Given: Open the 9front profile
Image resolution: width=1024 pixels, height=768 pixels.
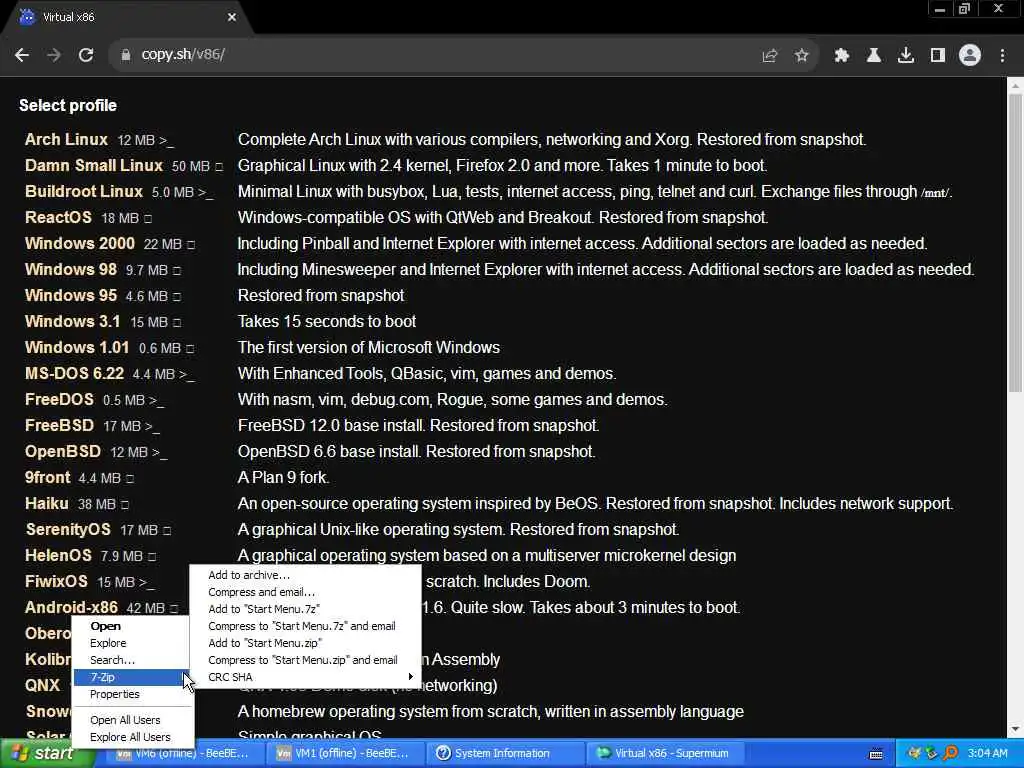Looking at the screenshot, I should (47, 477).
